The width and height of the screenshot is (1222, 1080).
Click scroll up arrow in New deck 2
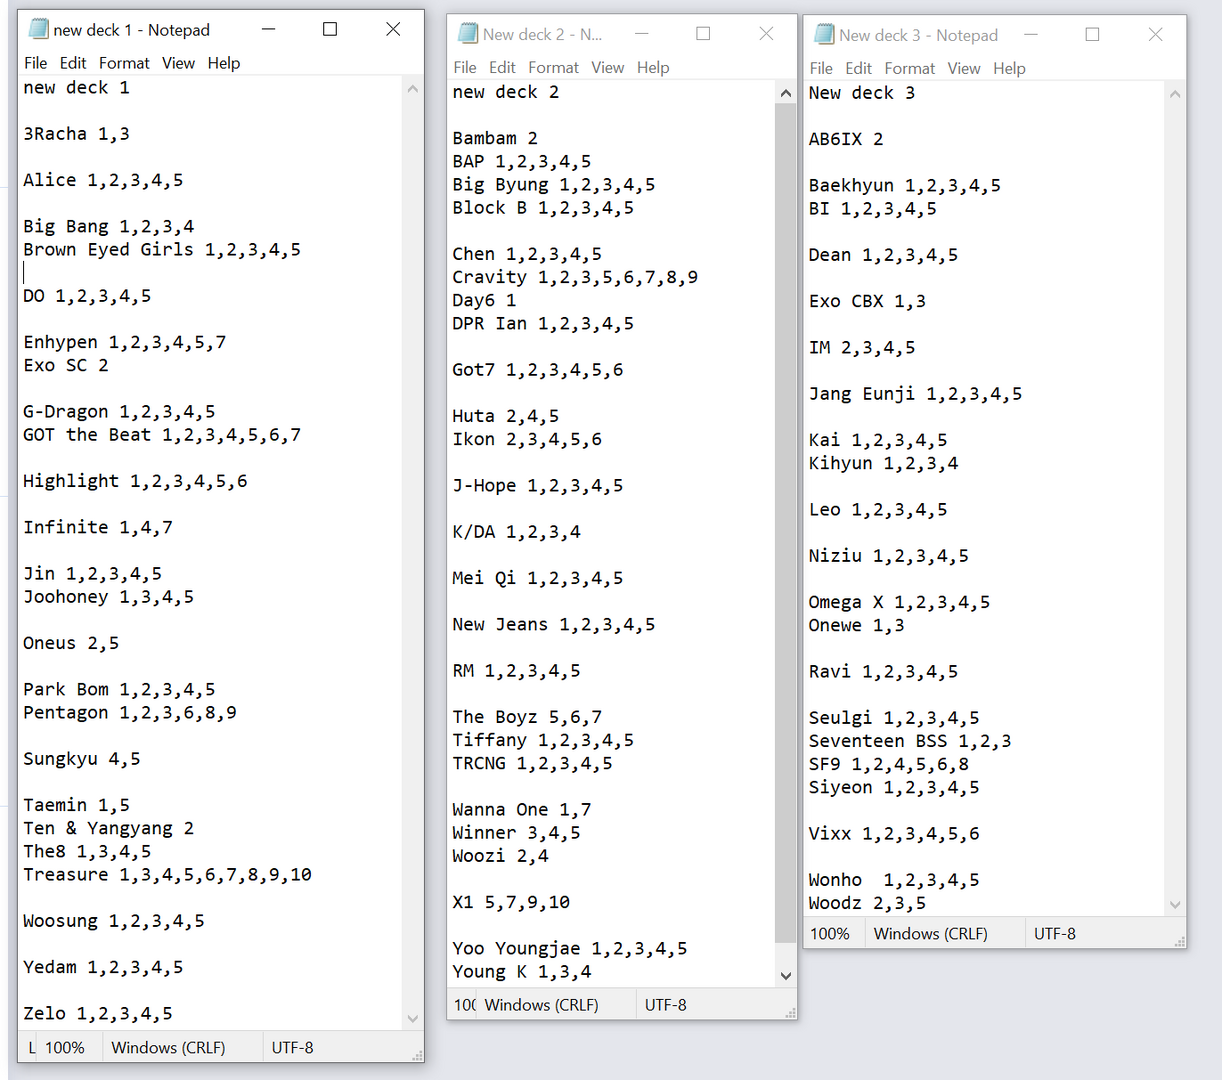786,93
